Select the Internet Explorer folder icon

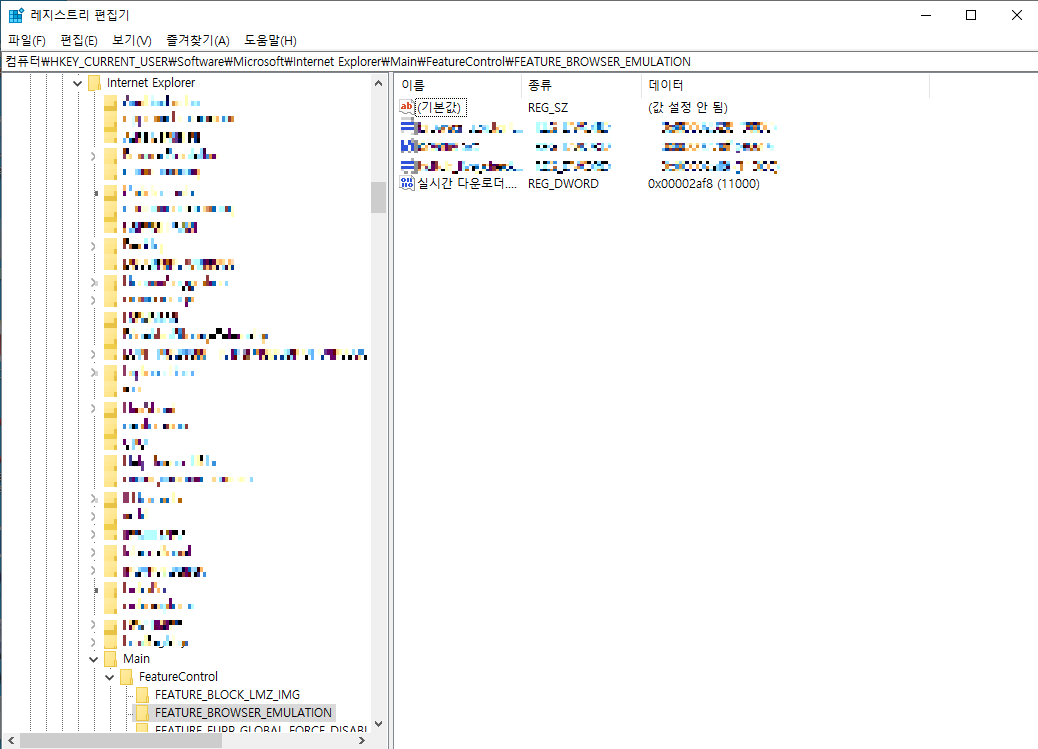95,83
